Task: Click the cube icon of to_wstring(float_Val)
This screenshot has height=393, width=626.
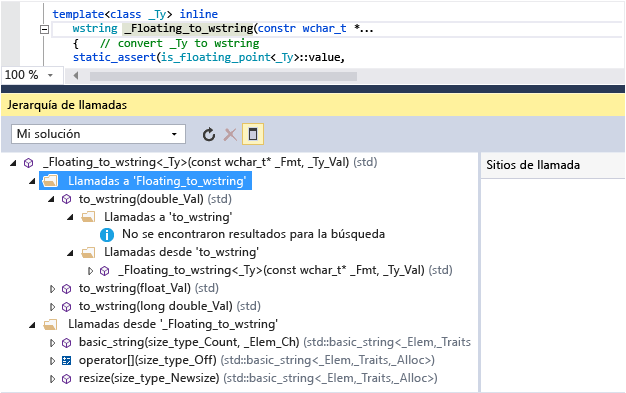Action: point(67,289)
